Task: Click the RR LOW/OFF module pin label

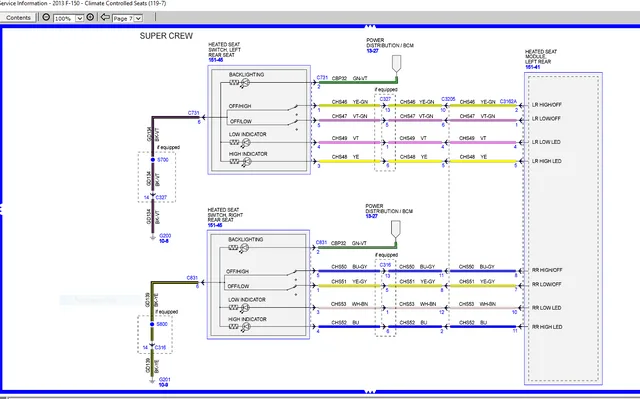Action: (x=547, y=284)
